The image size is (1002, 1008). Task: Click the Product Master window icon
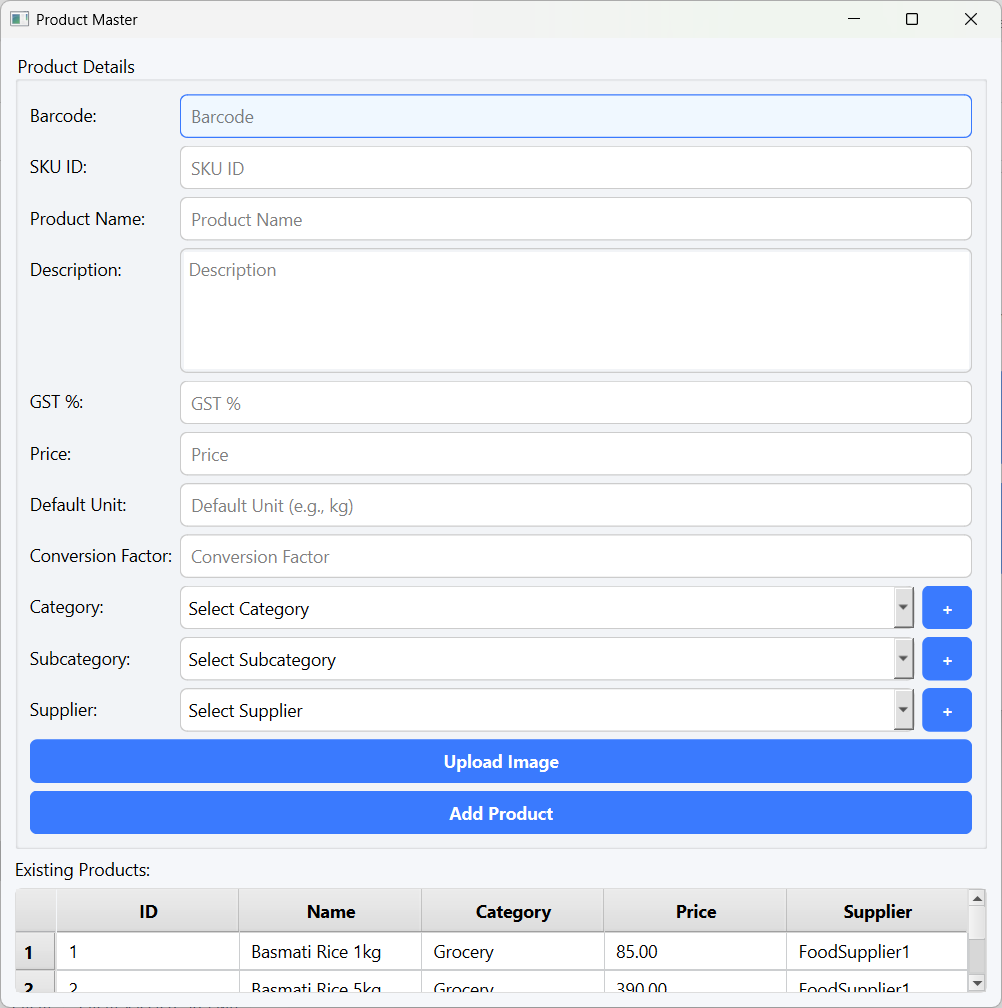(x=19, y=19)
